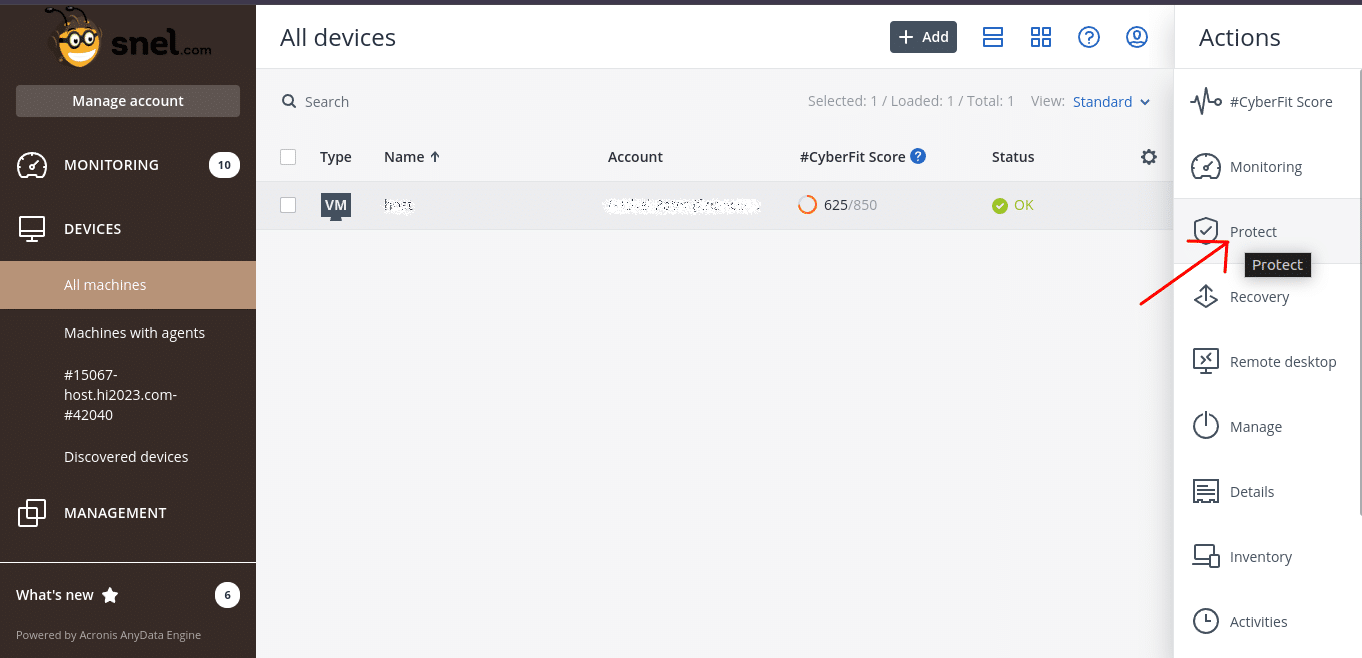Click the Add device button

pos(923,37)
